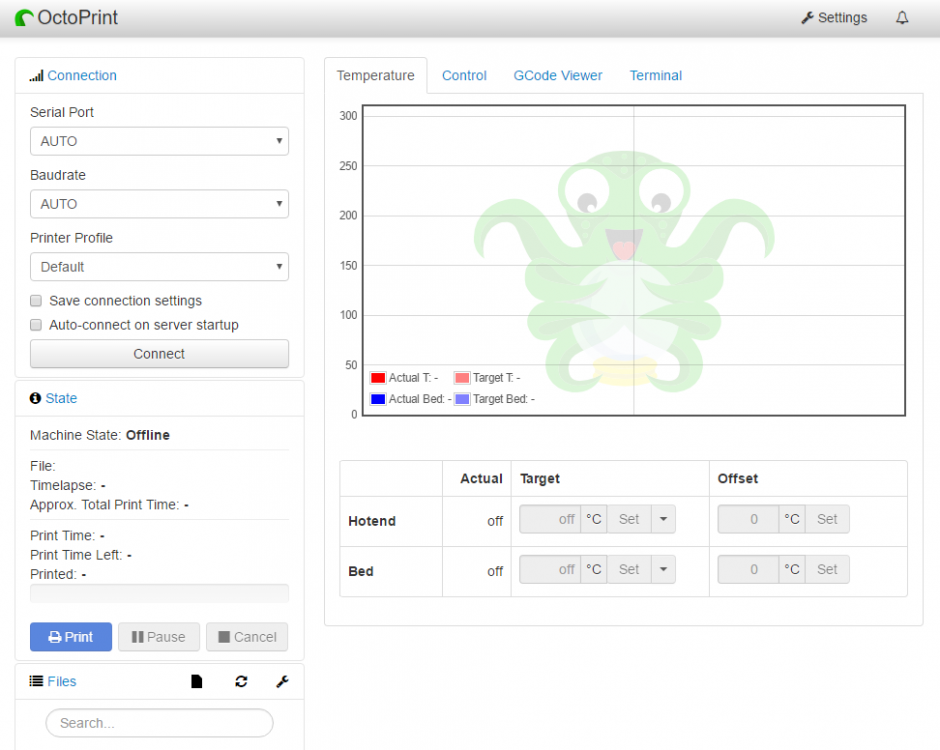Open the Terminal tab
Viewport: 940px width, 750px height.
656,76
